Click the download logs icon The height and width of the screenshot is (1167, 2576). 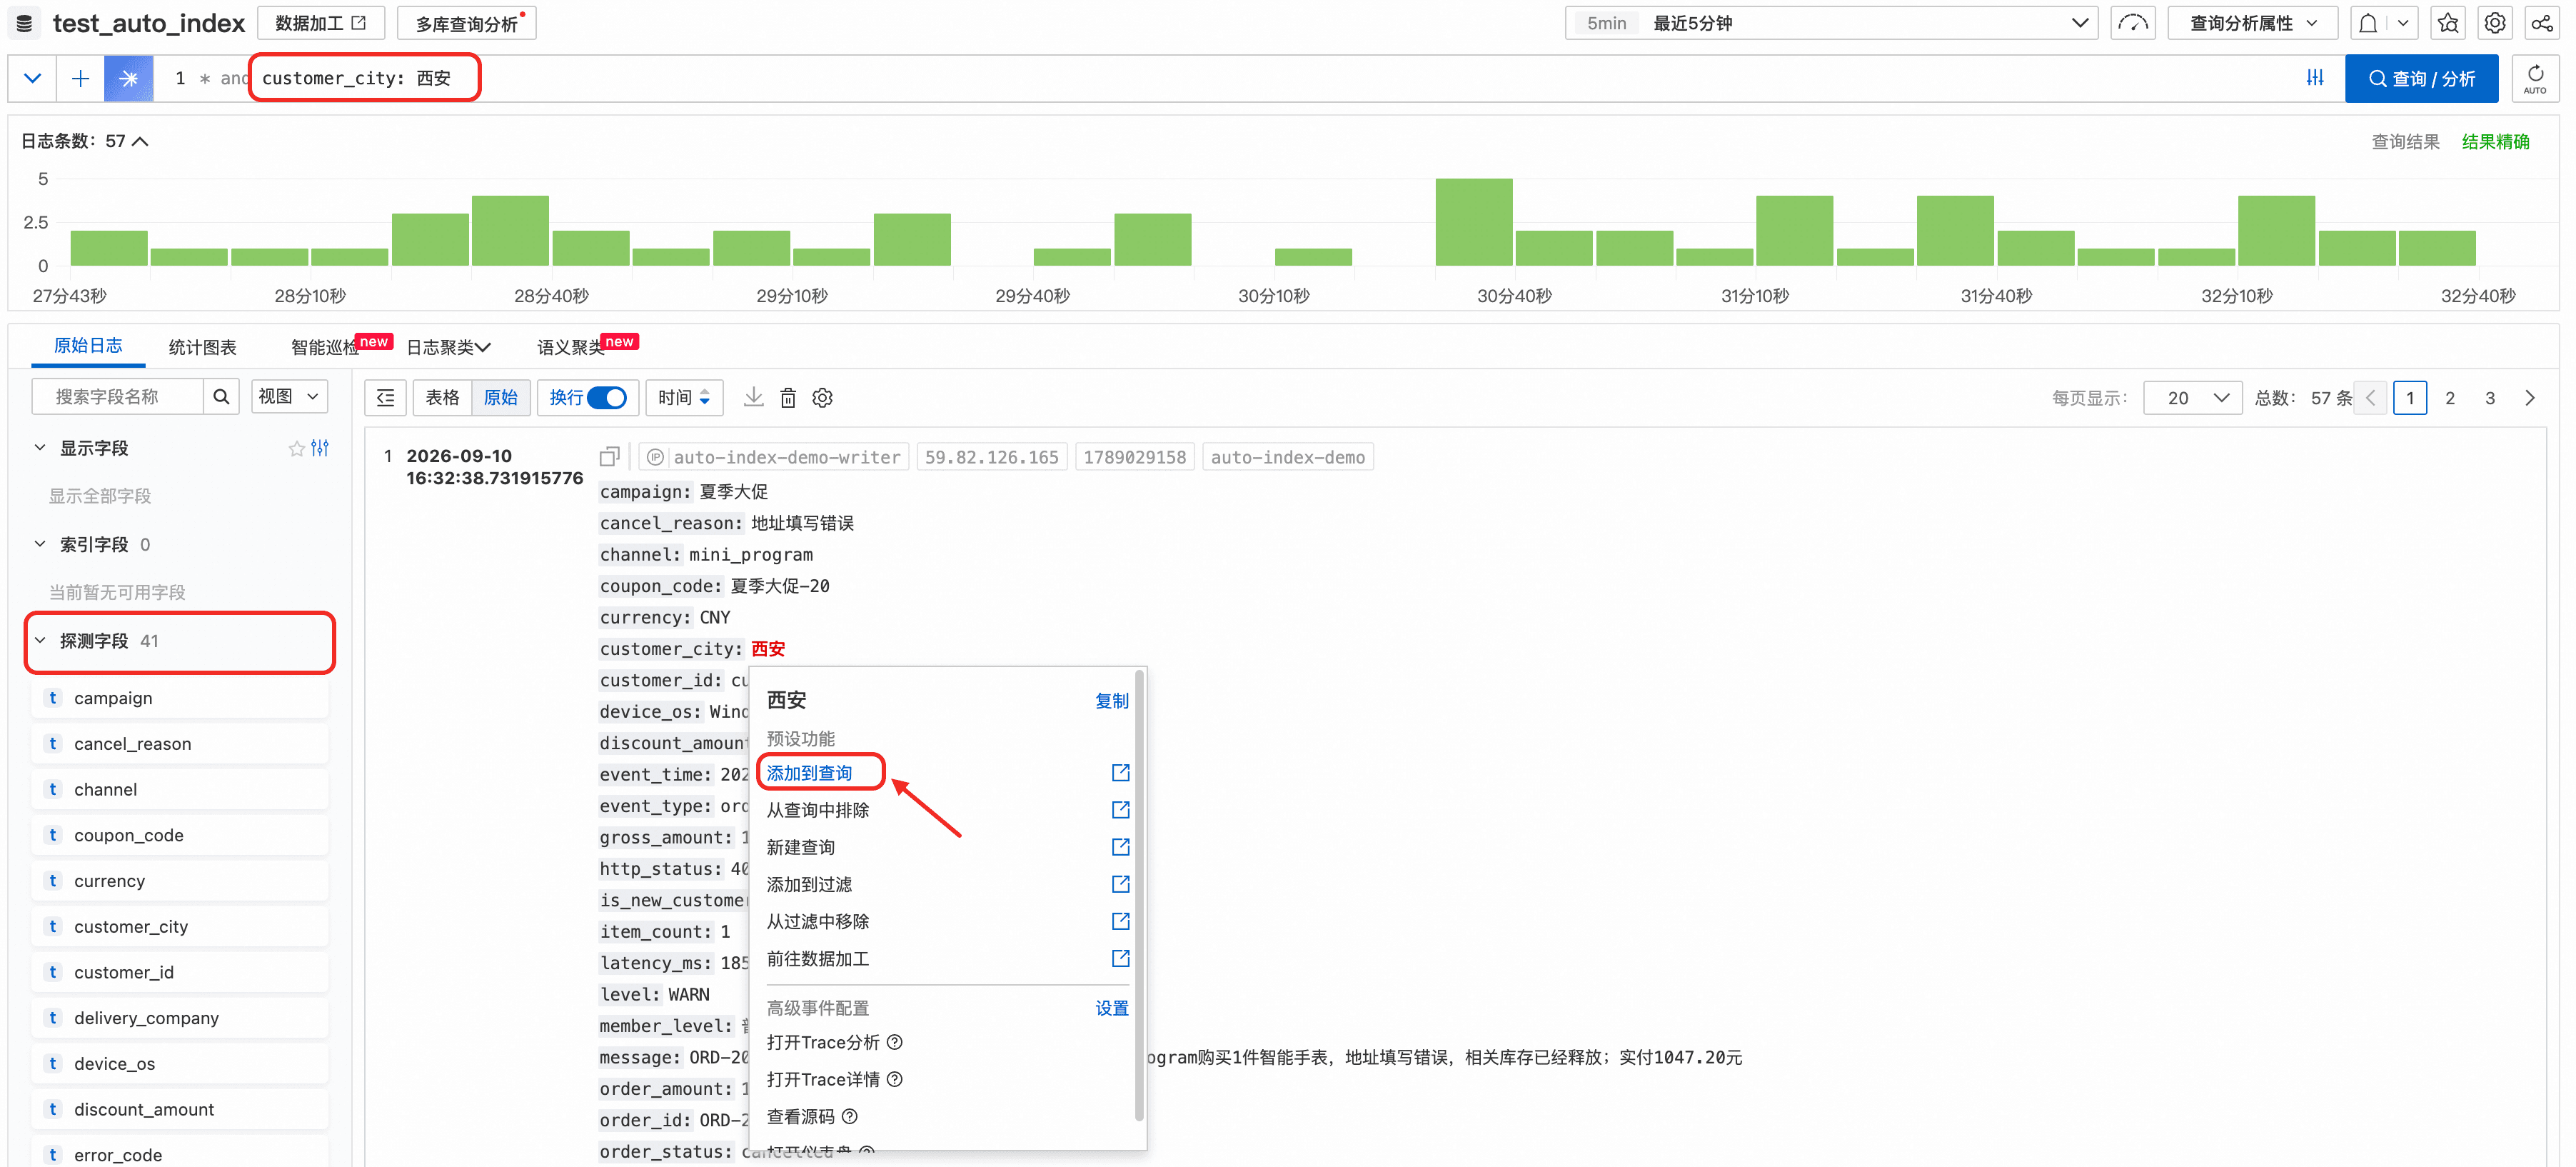[x=753, y=397]
